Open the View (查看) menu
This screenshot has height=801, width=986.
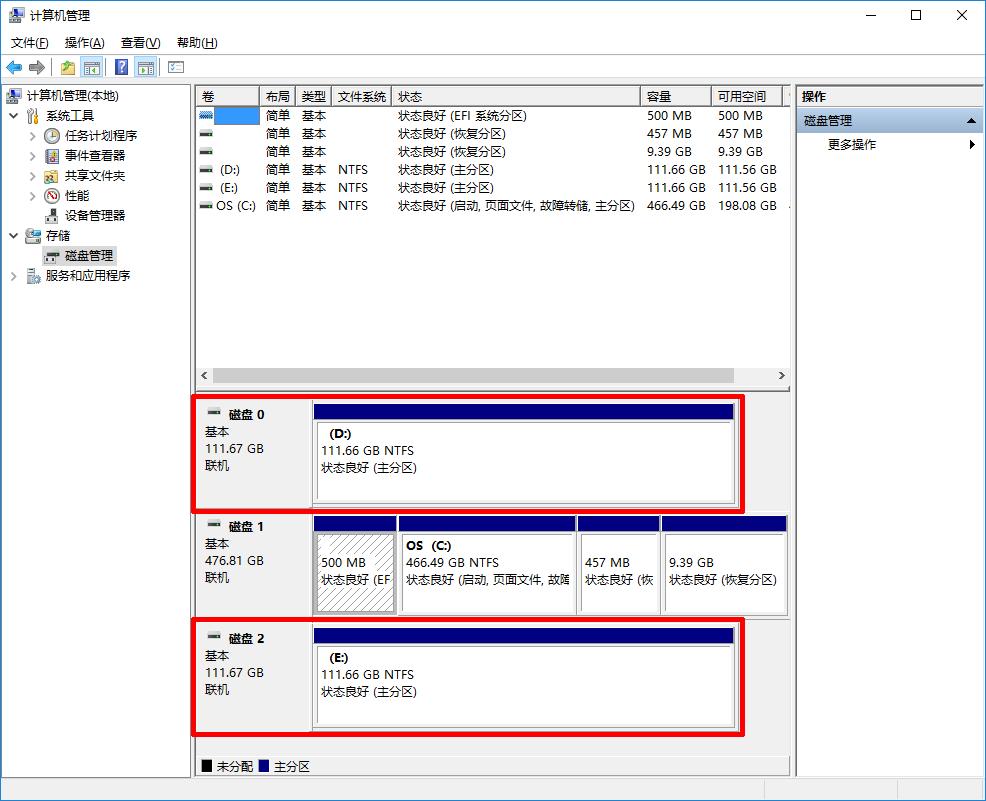point(140,43)
